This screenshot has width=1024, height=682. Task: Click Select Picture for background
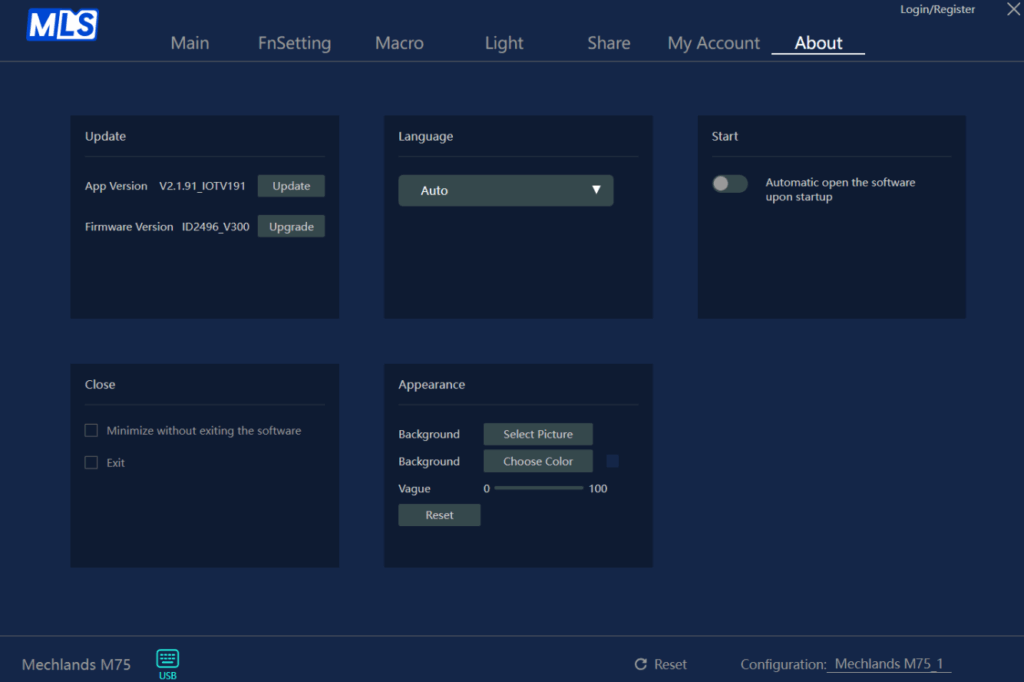click(x=538, y=434)
